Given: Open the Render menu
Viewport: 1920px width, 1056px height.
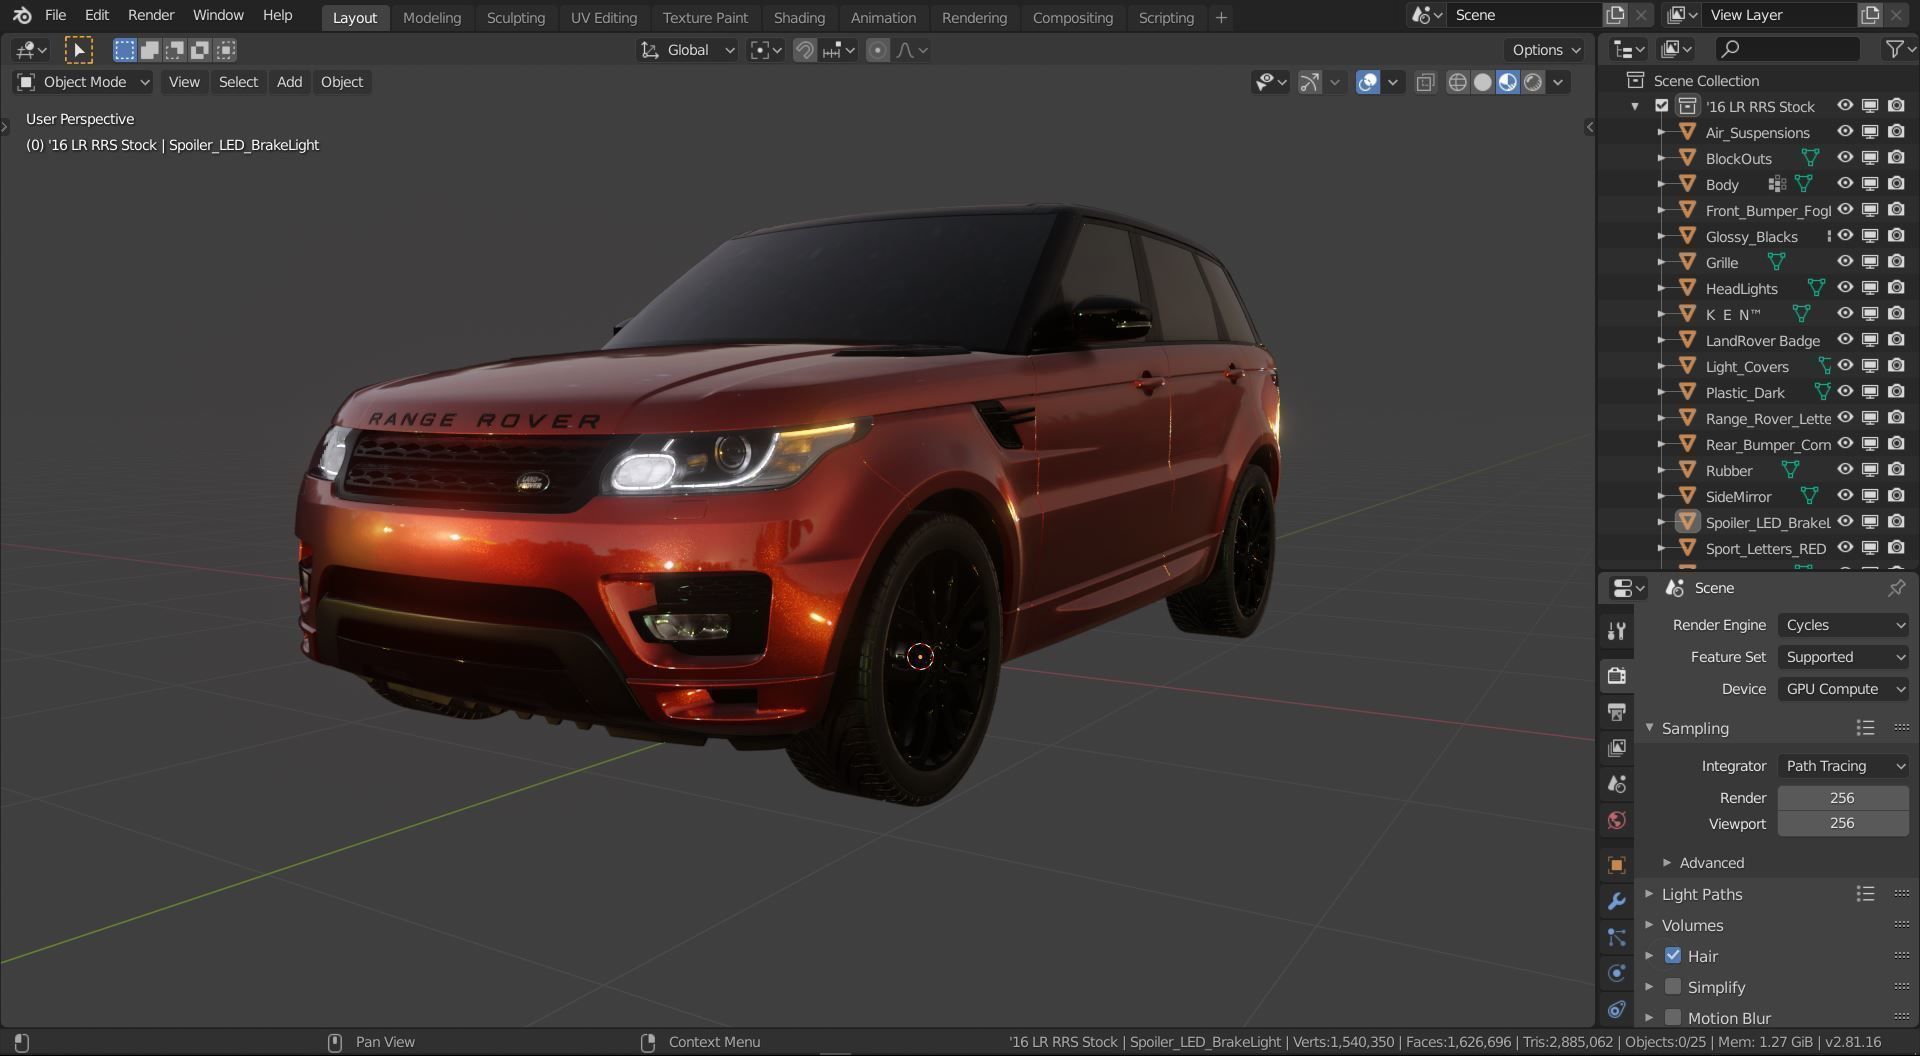Looking at the screenshot, I should [x=151, y=16].
